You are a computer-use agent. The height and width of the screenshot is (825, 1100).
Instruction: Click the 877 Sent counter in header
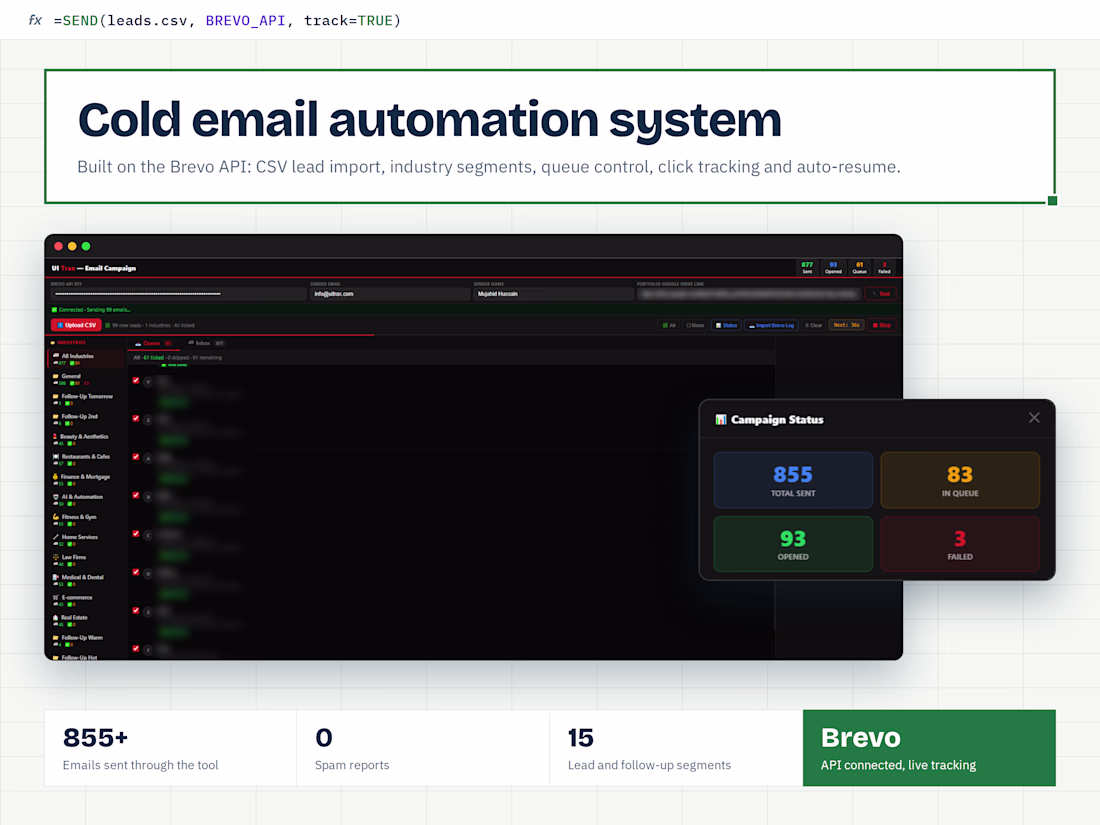[x=807, y=268]
